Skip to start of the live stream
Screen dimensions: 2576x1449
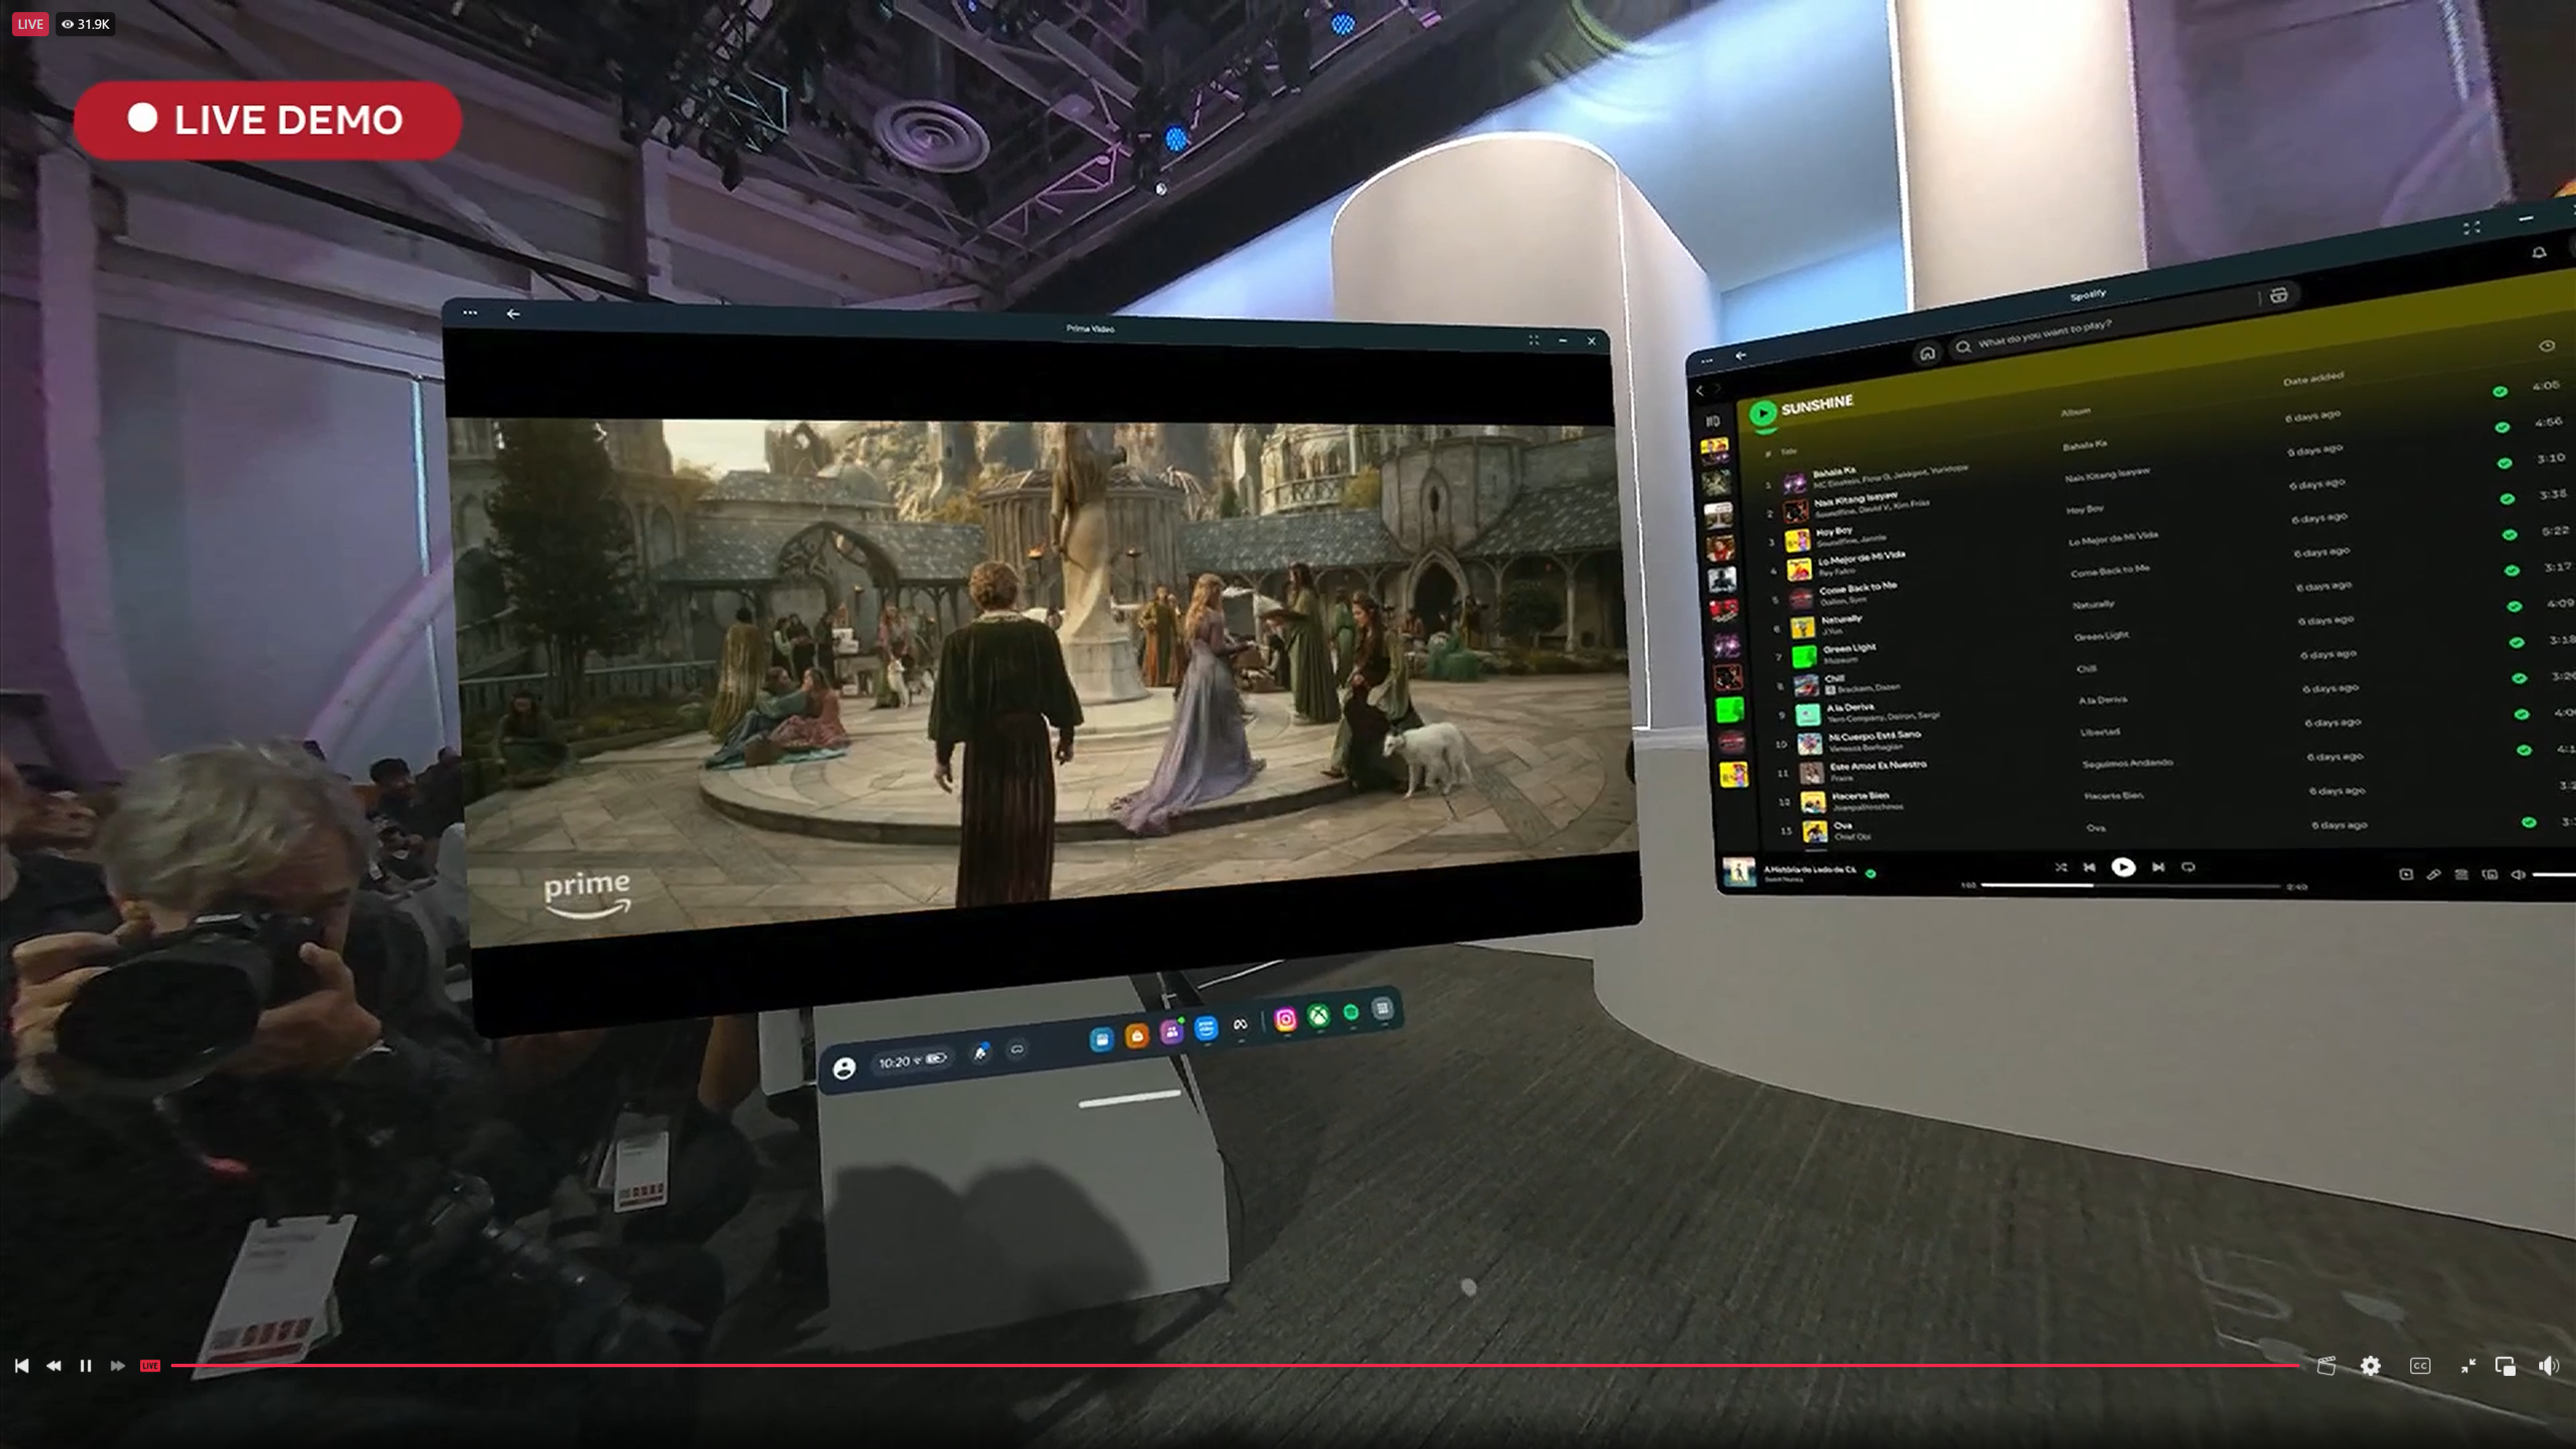pyautogui.click(x=21, y=1366)
